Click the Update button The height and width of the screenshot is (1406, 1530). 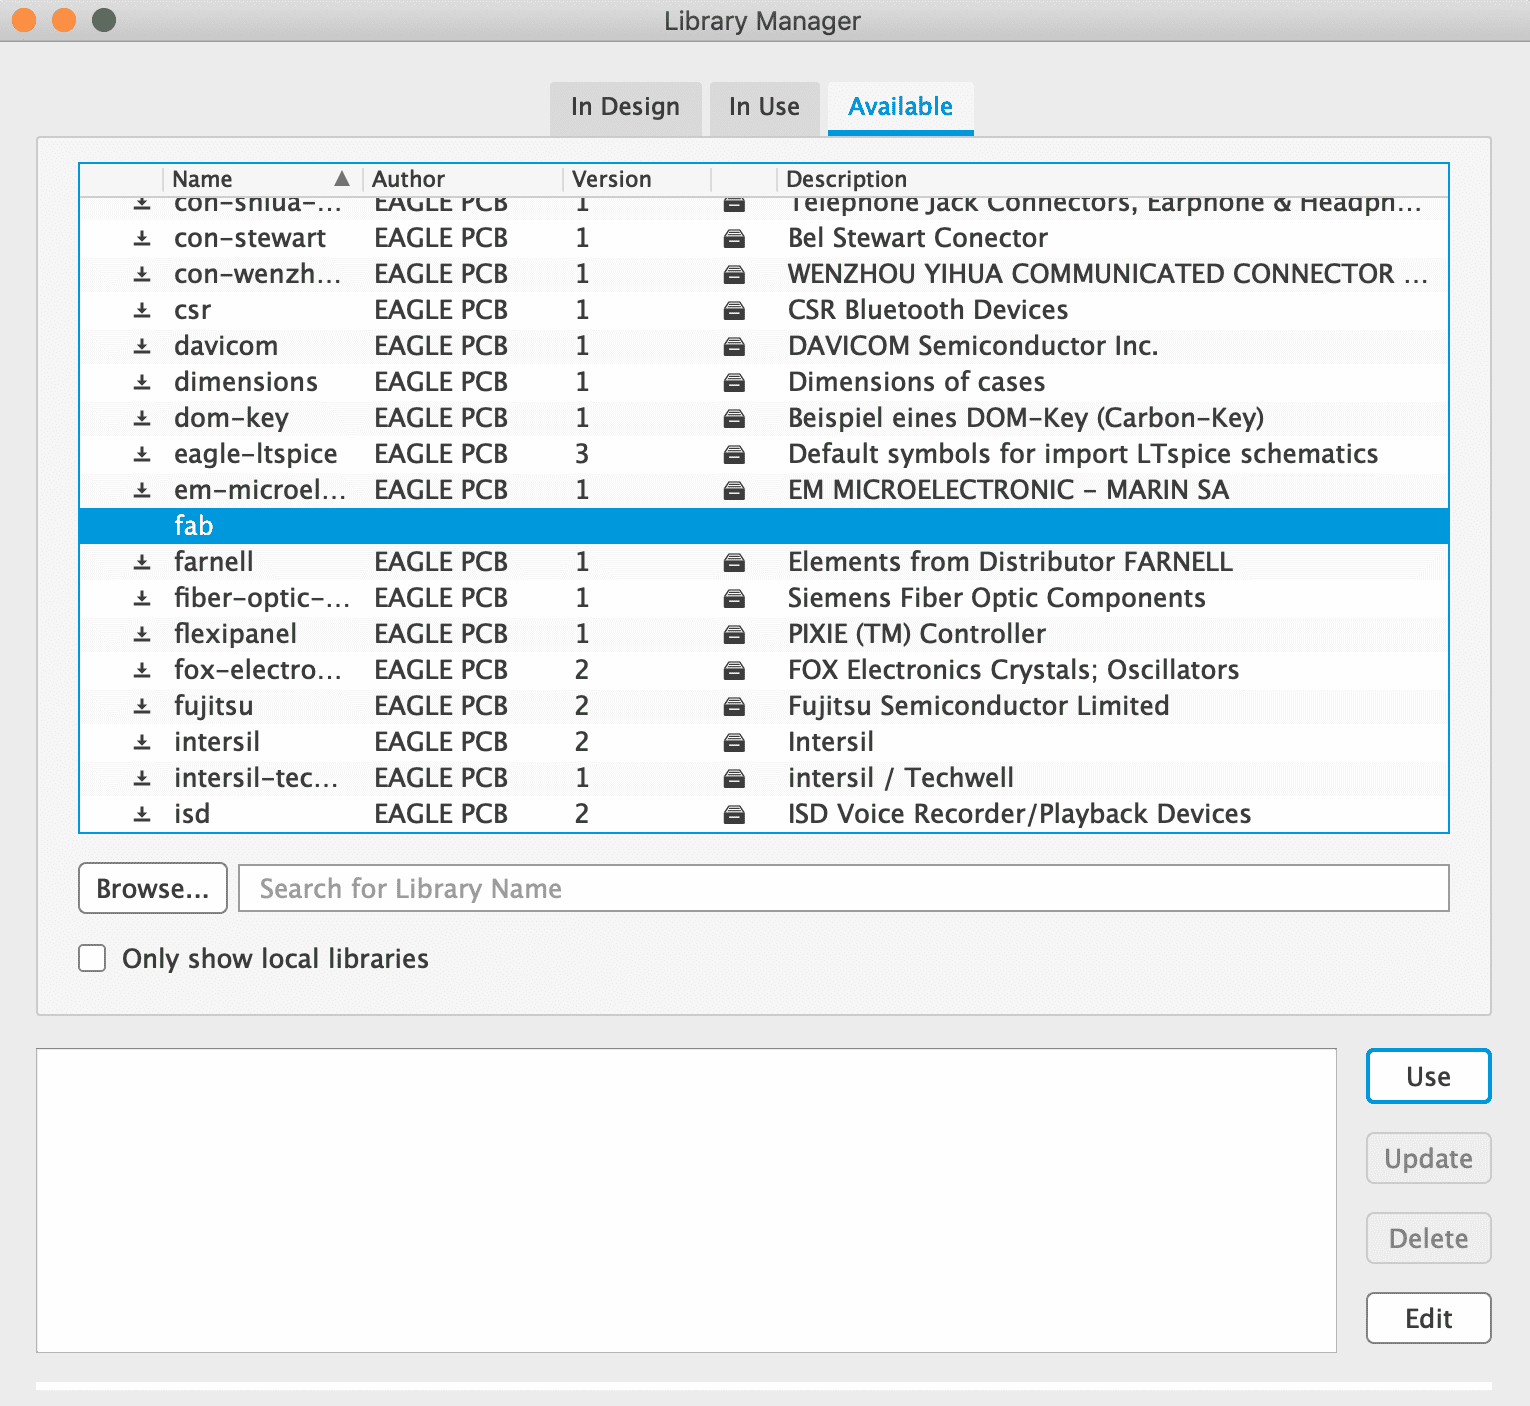(x=1428, y=1158)
